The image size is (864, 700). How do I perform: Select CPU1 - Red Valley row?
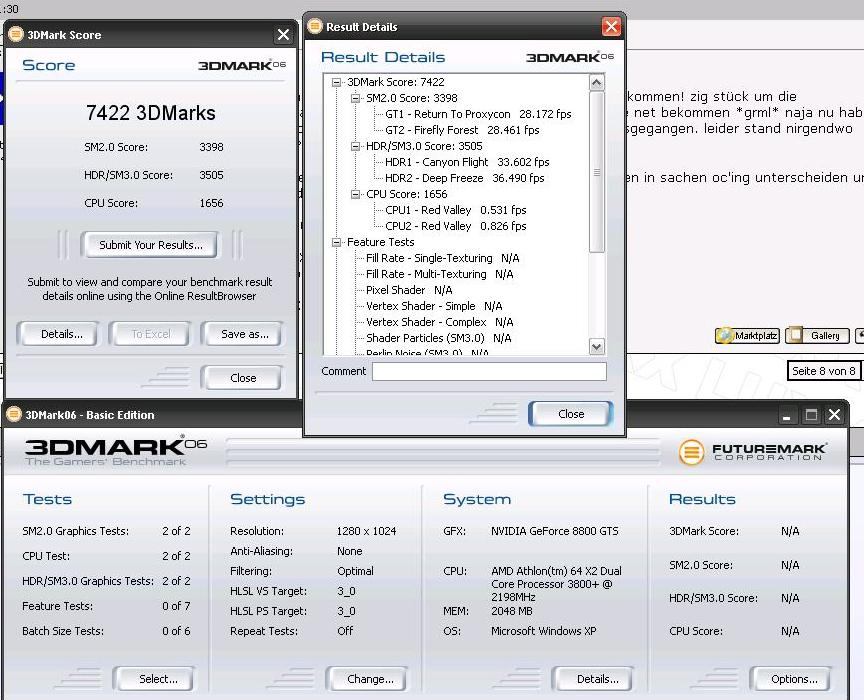(x=456, y=210)
